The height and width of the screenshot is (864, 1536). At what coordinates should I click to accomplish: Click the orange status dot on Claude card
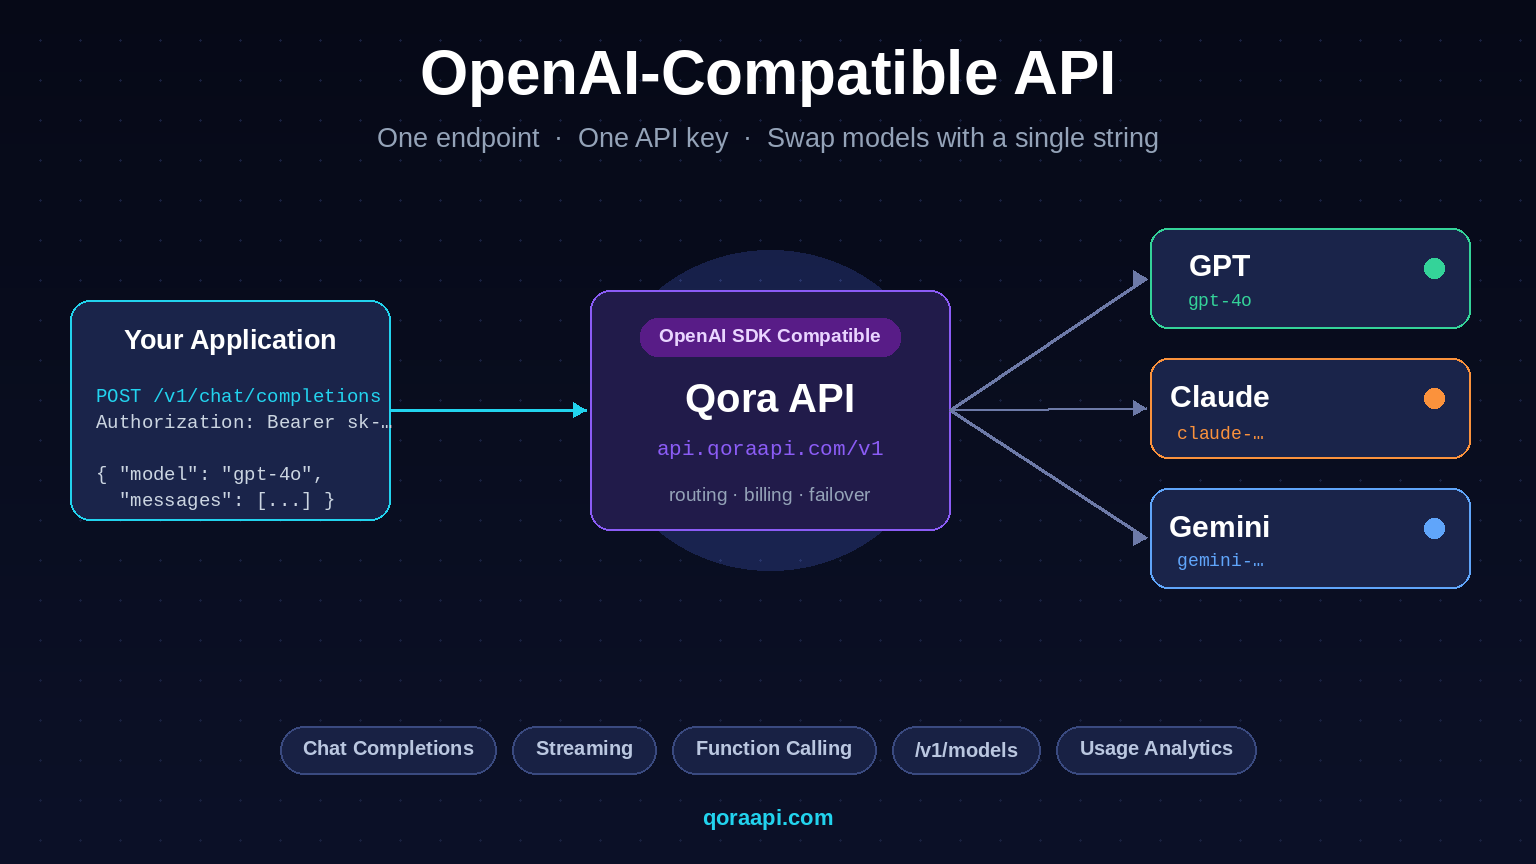[x=1434, y=398]
